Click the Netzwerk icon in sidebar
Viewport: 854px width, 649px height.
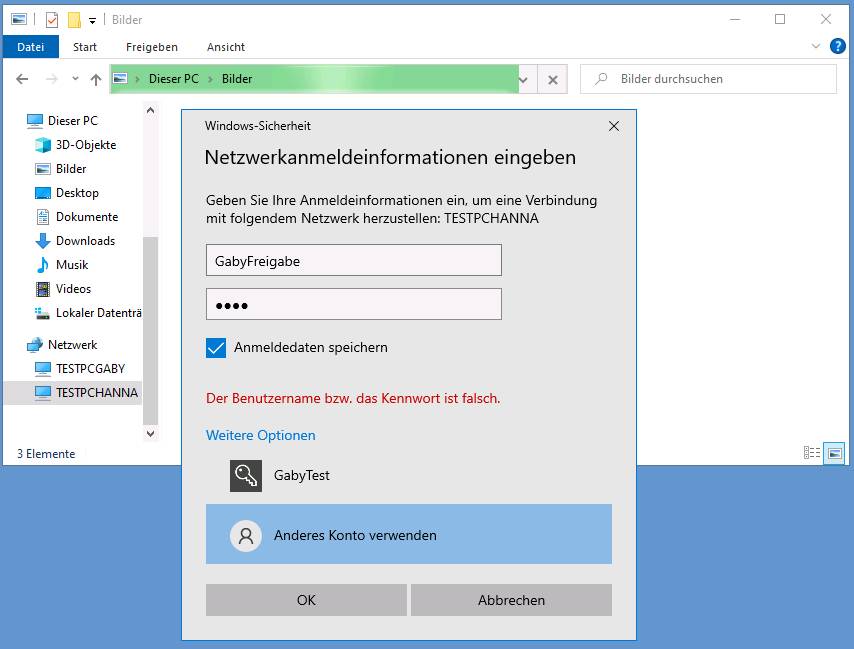35,345
